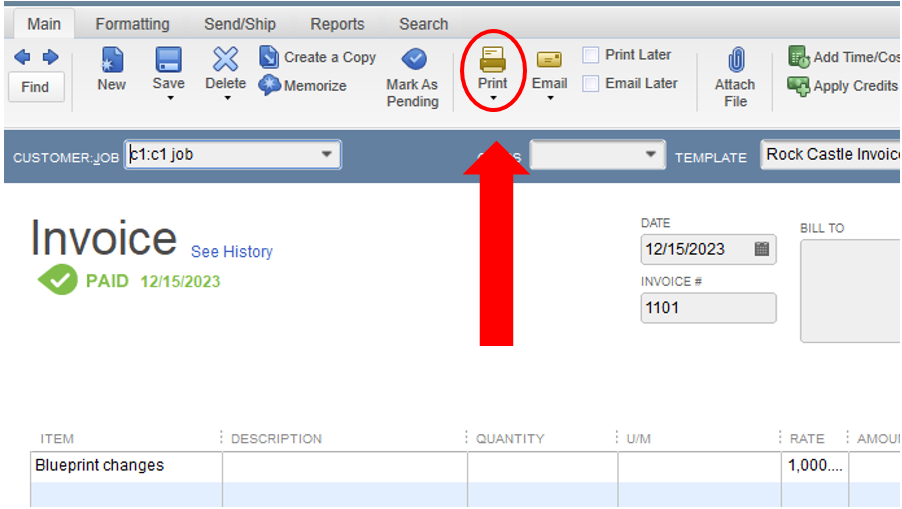
Task: Click the Delete X icon
Action: point(225,59)
